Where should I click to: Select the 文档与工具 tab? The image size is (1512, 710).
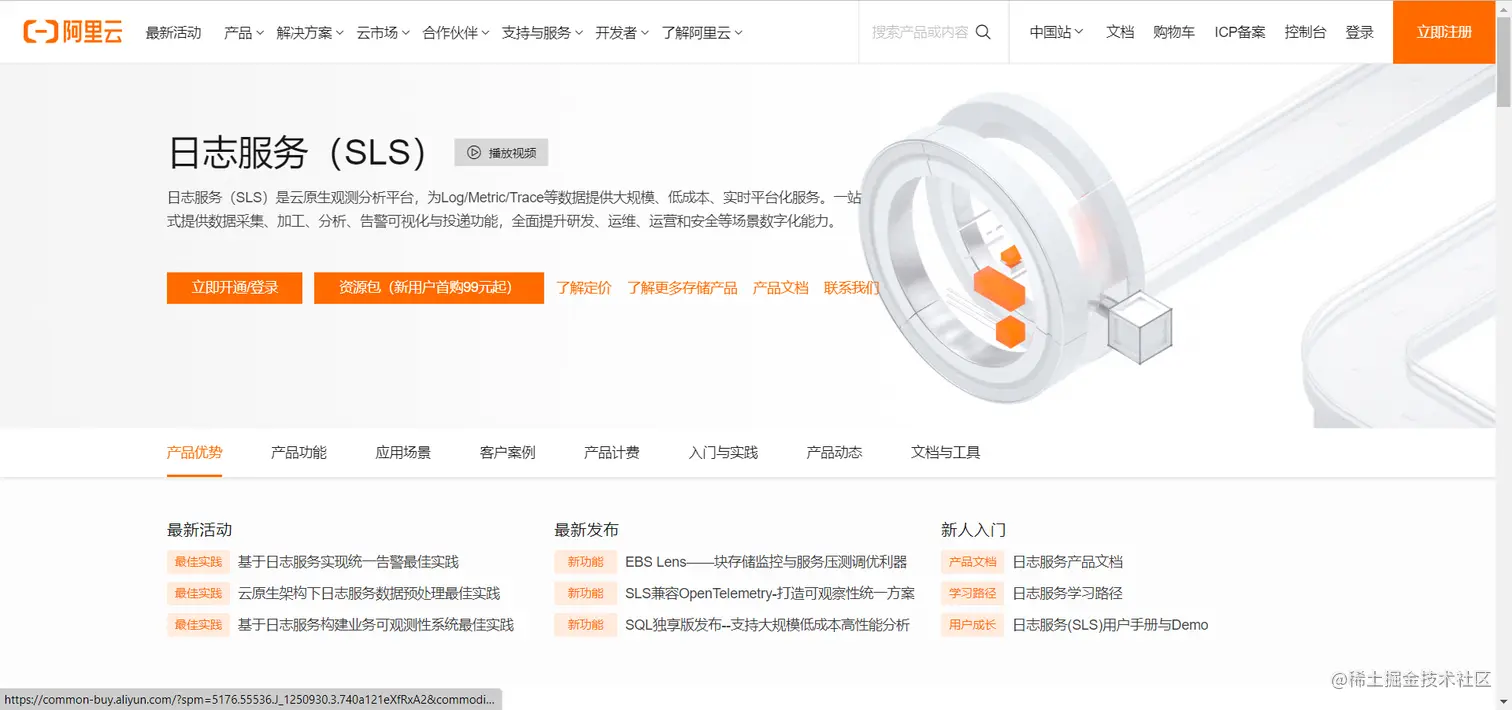(946, 452)
